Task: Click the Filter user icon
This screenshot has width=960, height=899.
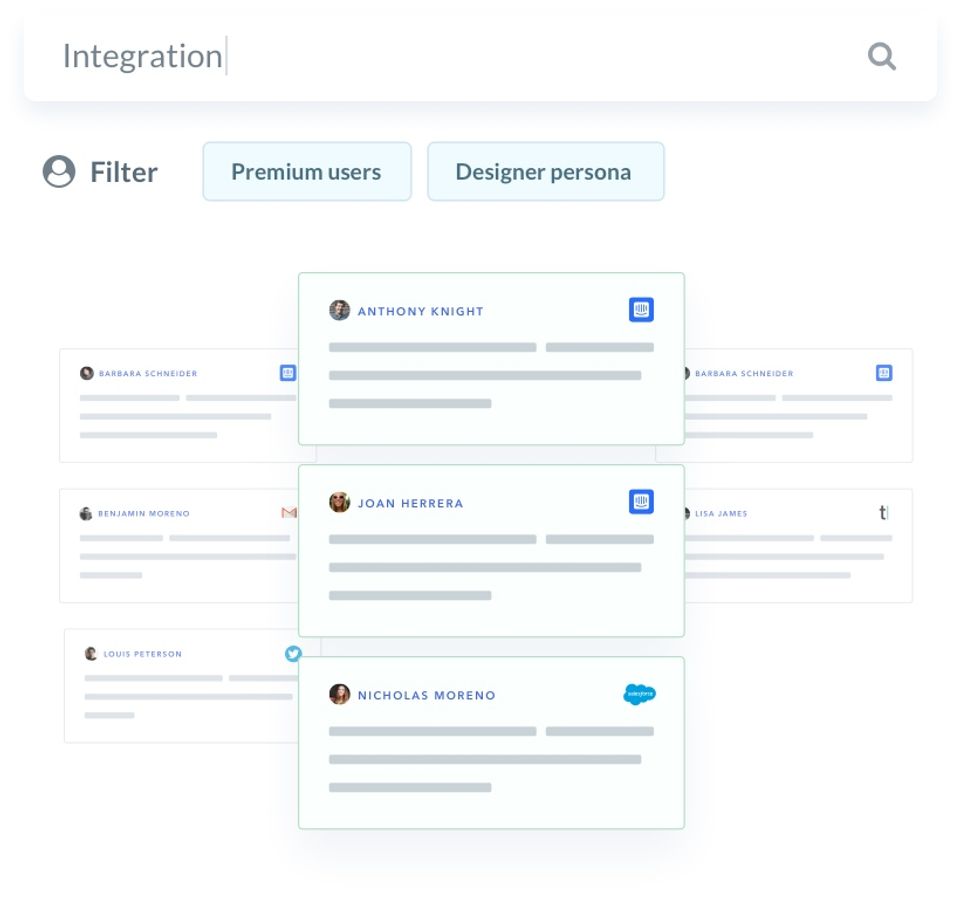Action: pyautogui.click(x=59, y=172)
